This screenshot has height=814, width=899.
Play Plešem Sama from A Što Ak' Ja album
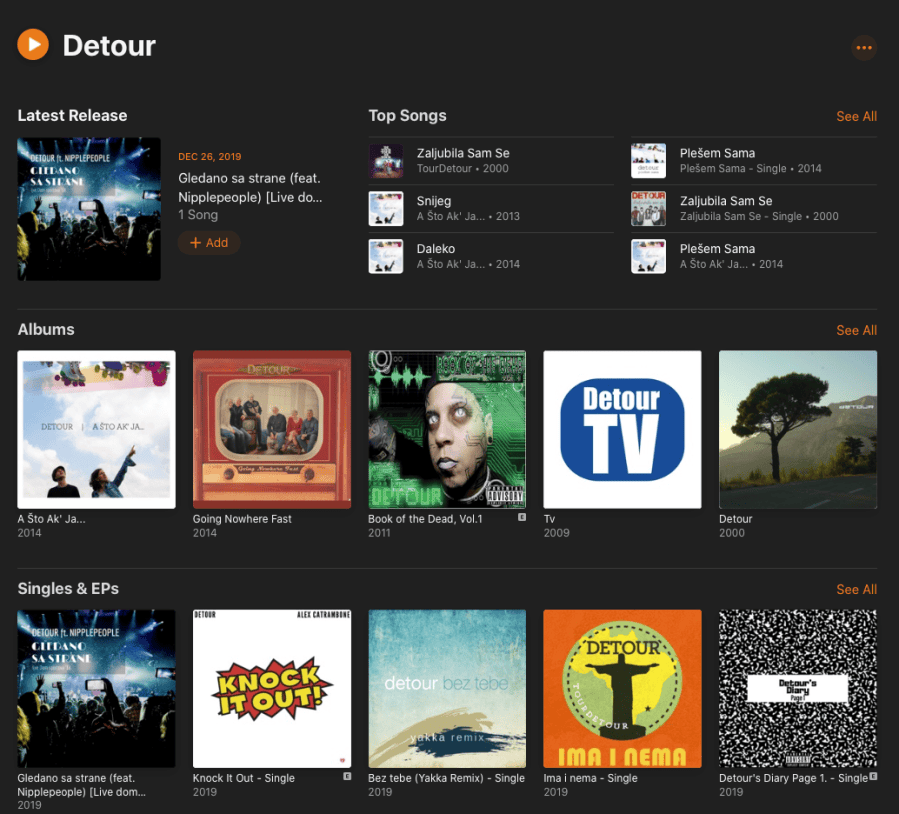(x=754, y=256)
